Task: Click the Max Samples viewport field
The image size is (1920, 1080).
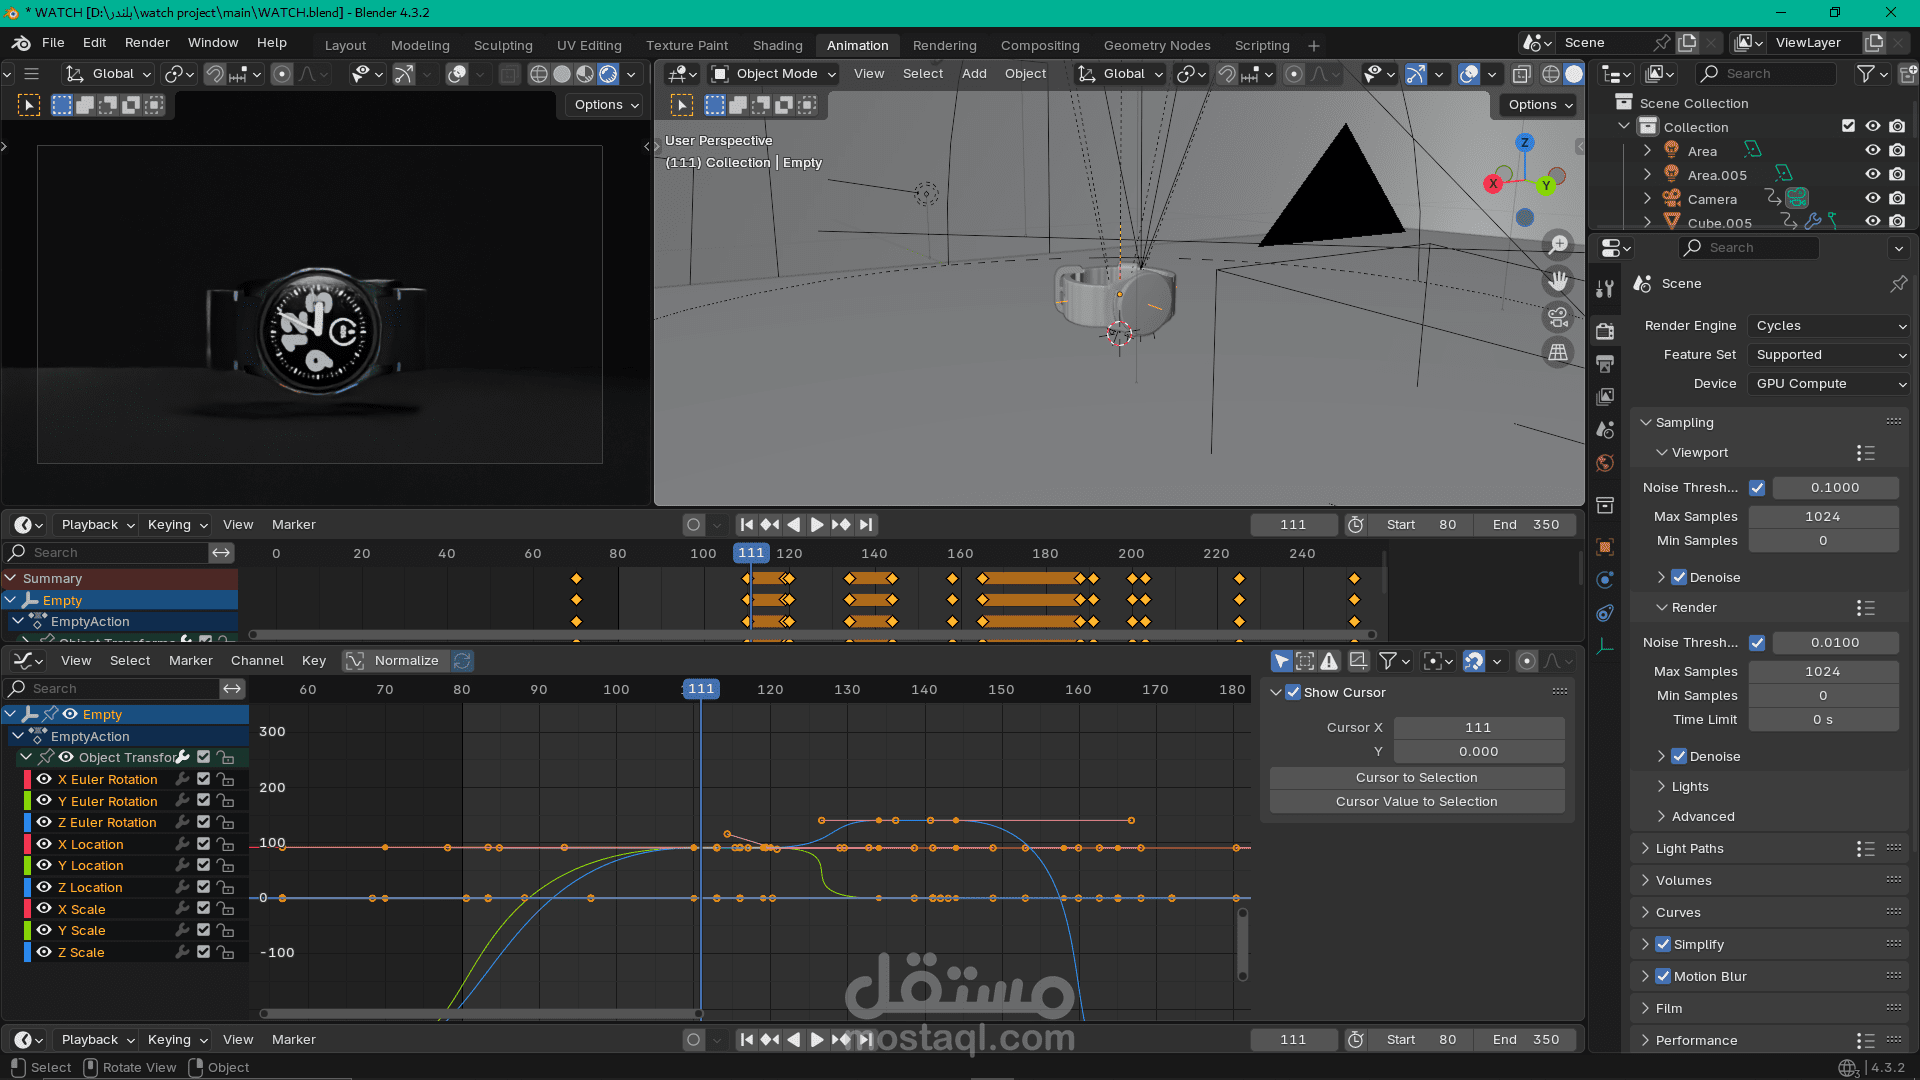Action: [x=1822, y=517]
